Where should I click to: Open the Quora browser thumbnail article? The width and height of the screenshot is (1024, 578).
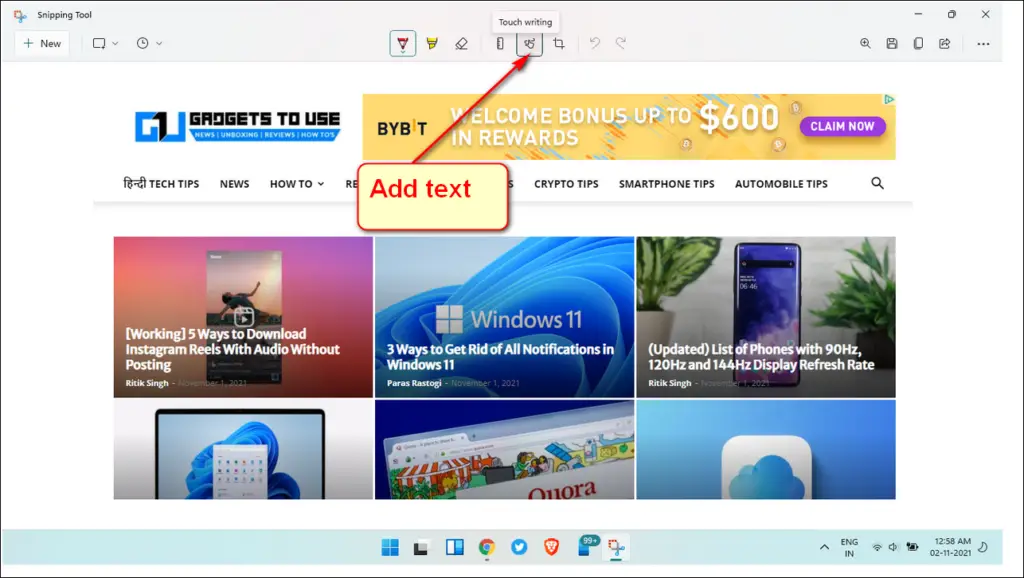[504, 450]
